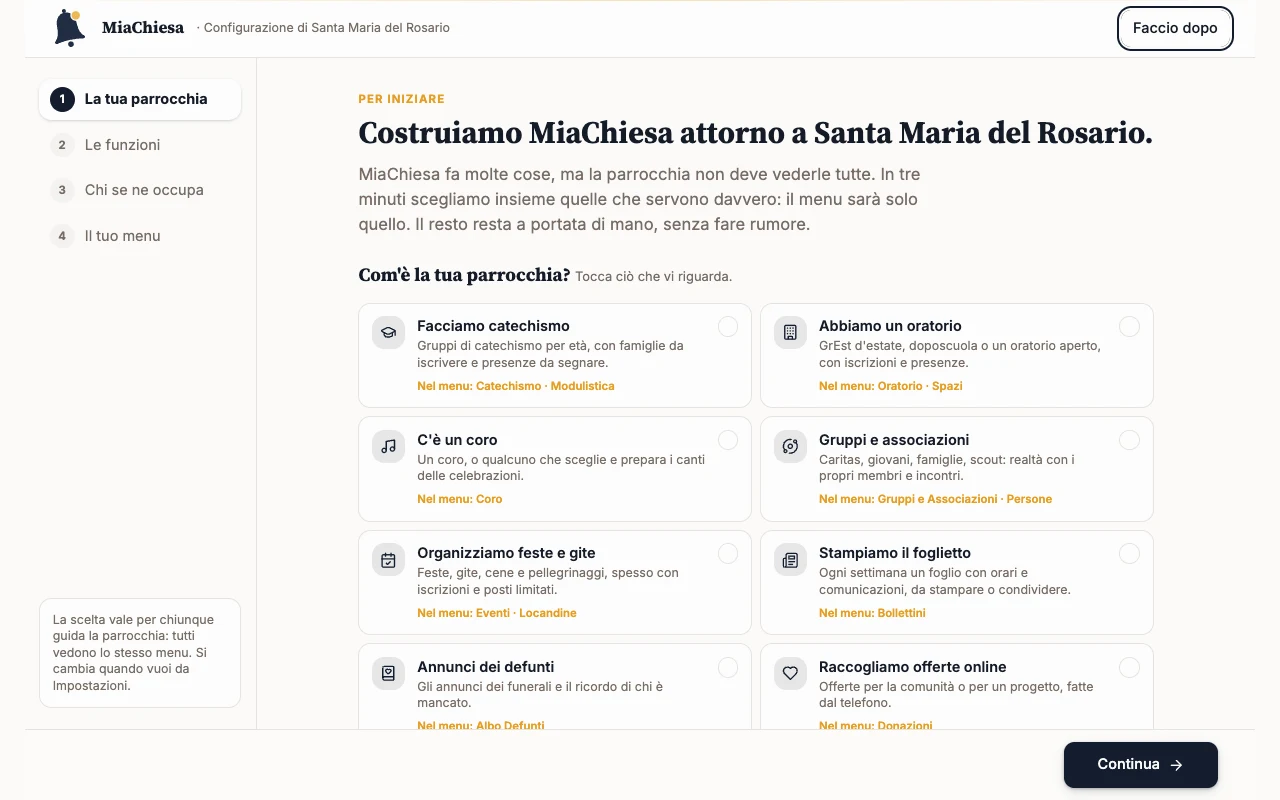Viewport: 1280px width, 800px height.
Task: Open step 1 La tua parrocchia
Action: pos(140,99)
